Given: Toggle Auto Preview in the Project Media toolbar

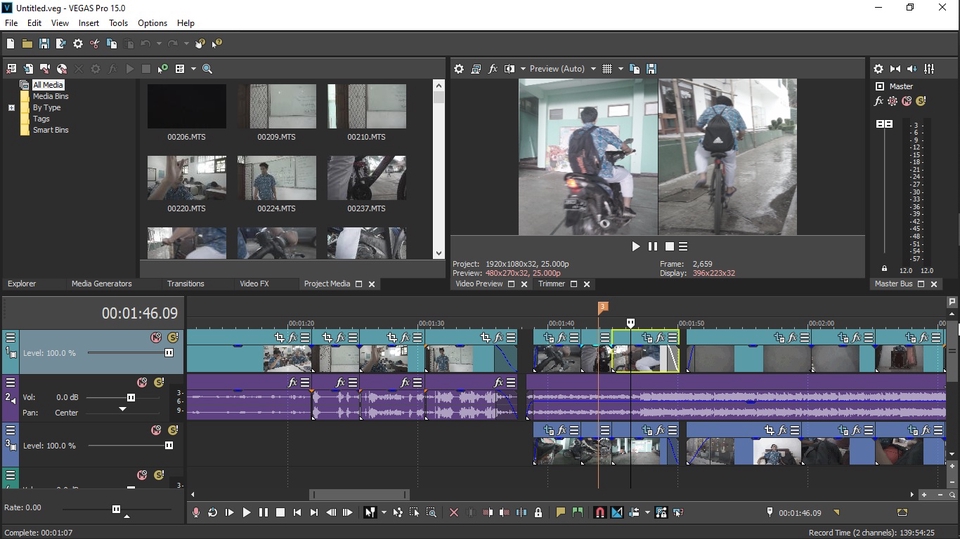Looking at the screenshot, I should pos(162,69).
